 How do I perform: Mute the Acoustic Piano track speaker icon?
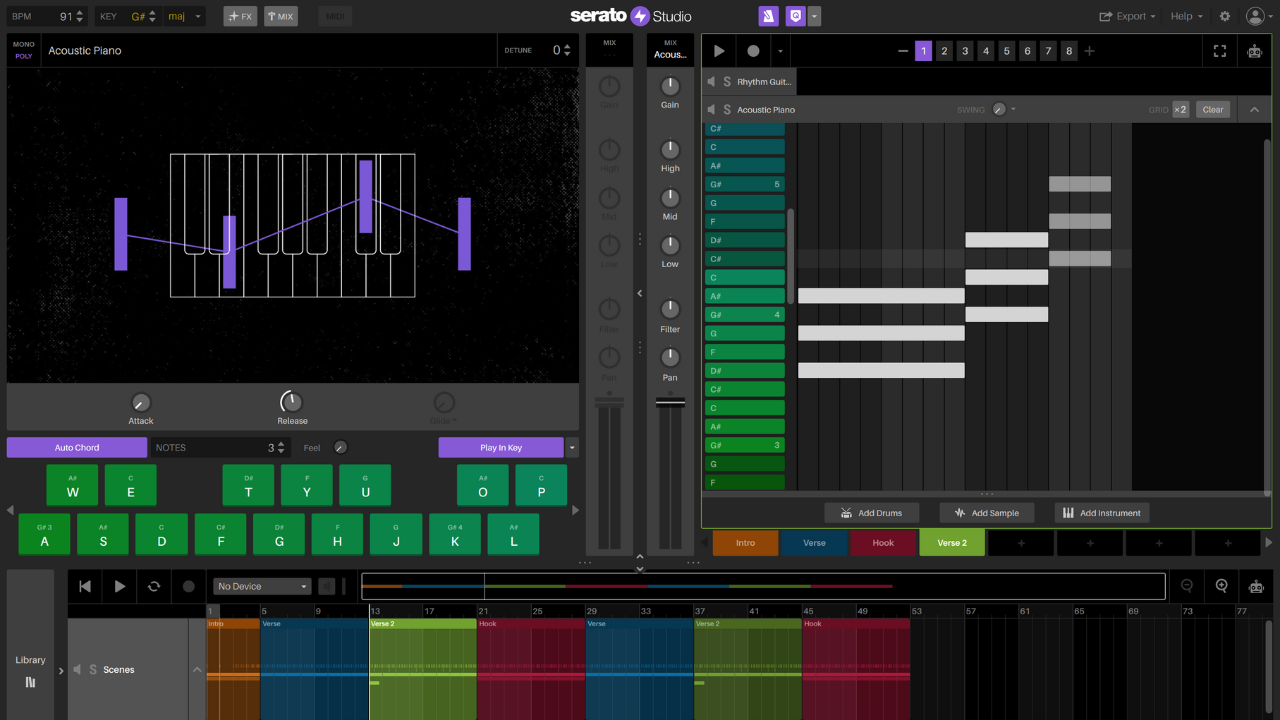click(x=712, y=110)
